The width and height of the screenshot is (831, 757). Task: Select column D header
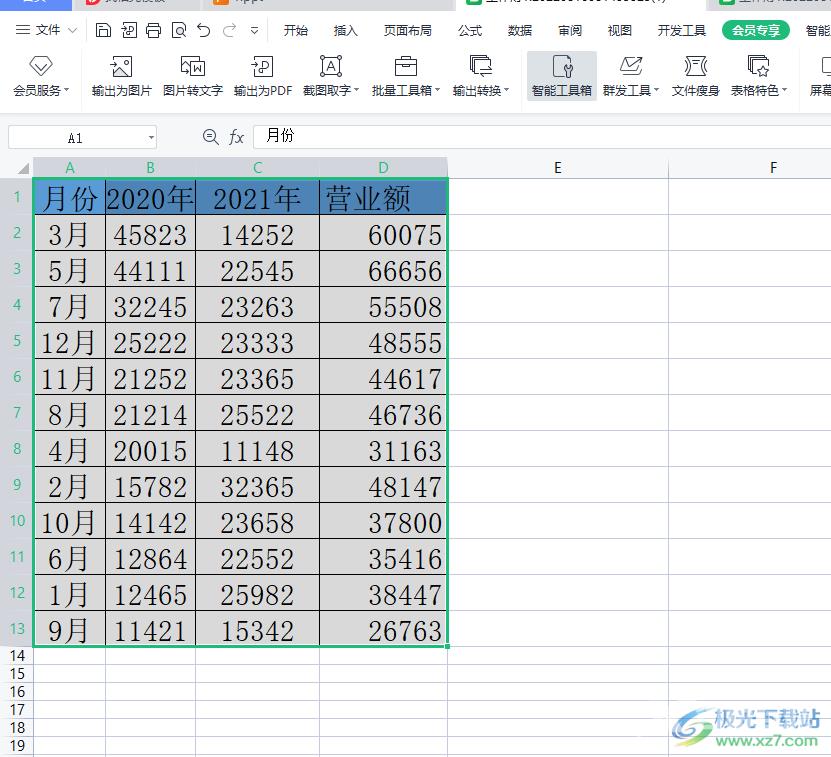point(384,168)
